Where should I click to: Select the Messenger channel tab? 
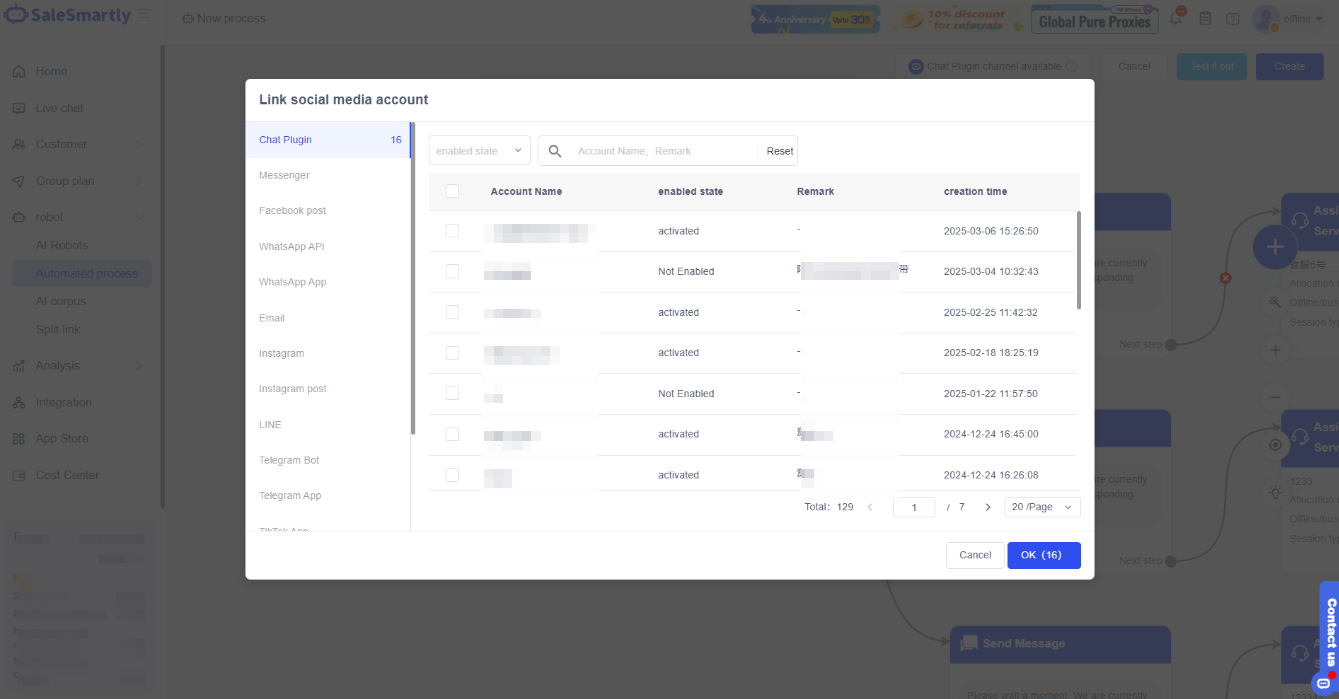(x=285, y=175)
